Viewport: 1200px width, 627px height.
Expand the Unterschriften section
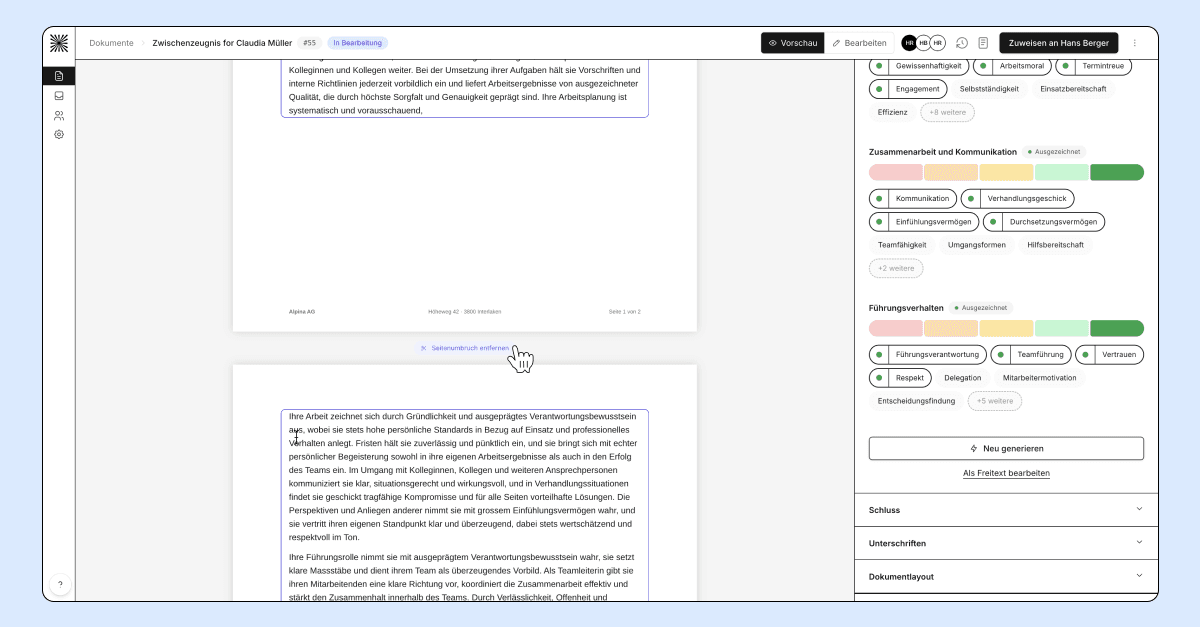click(x=1006, y=543)
